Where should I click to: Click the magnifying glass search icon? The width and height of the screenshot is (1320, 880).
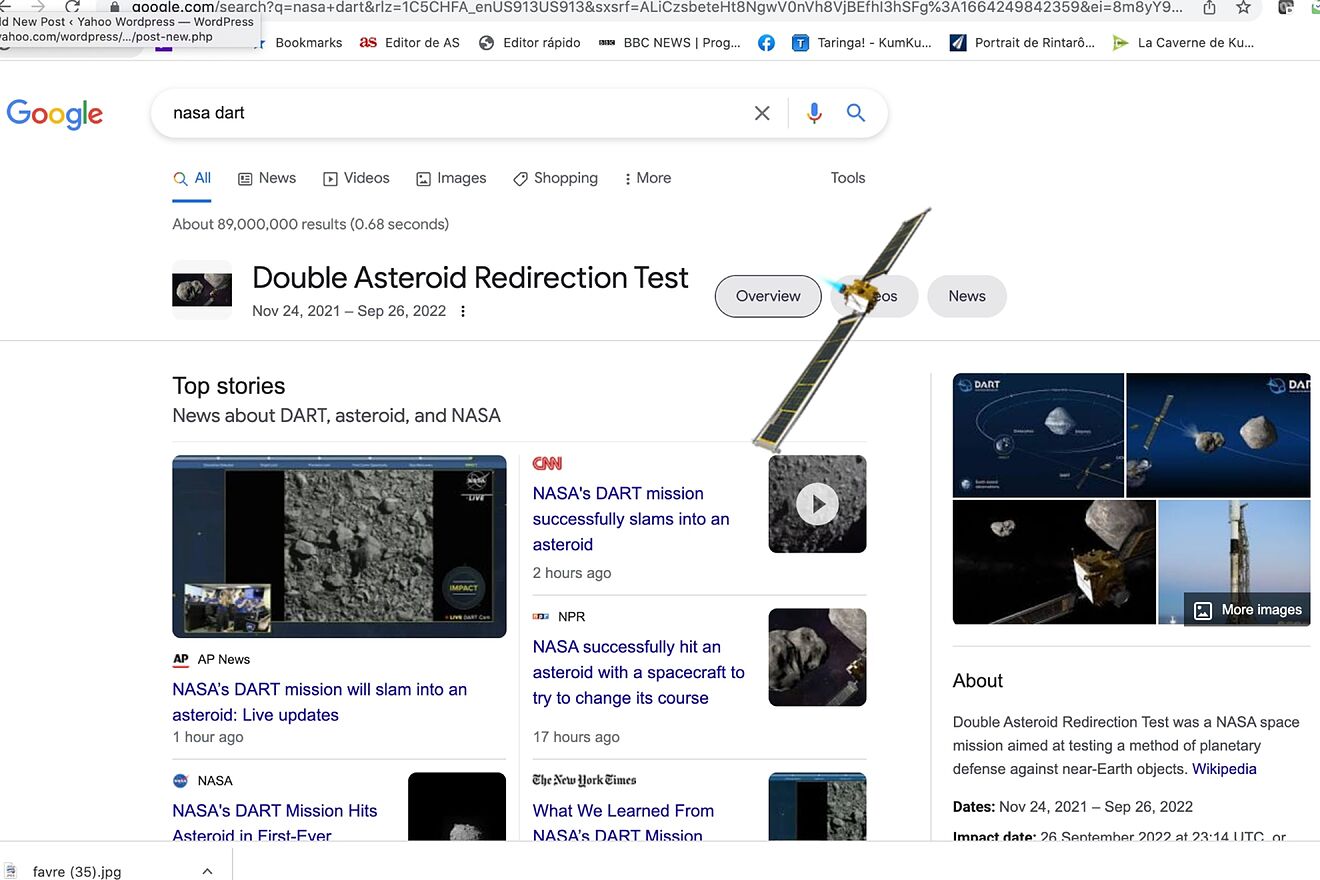(x=855, y=113)
